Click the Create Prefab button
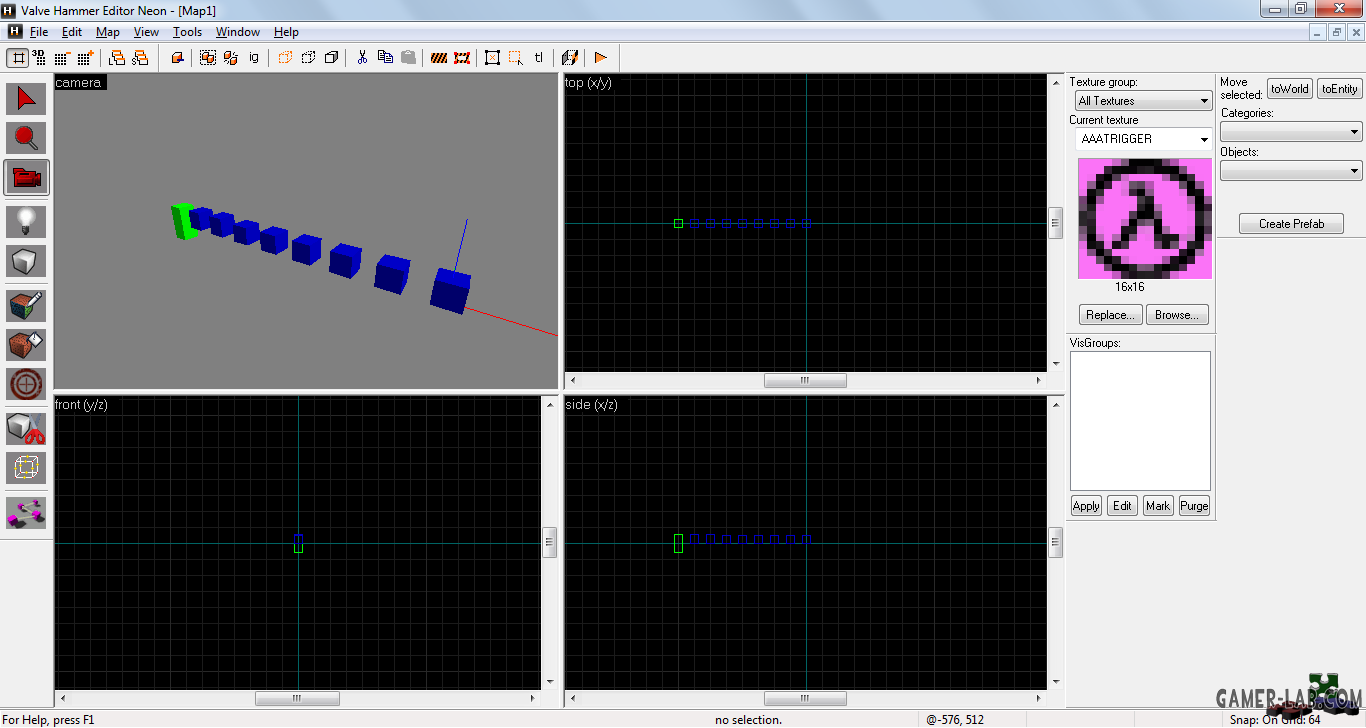The height and width of the screenshot is (728, 1366). (x=1291, y=224)
